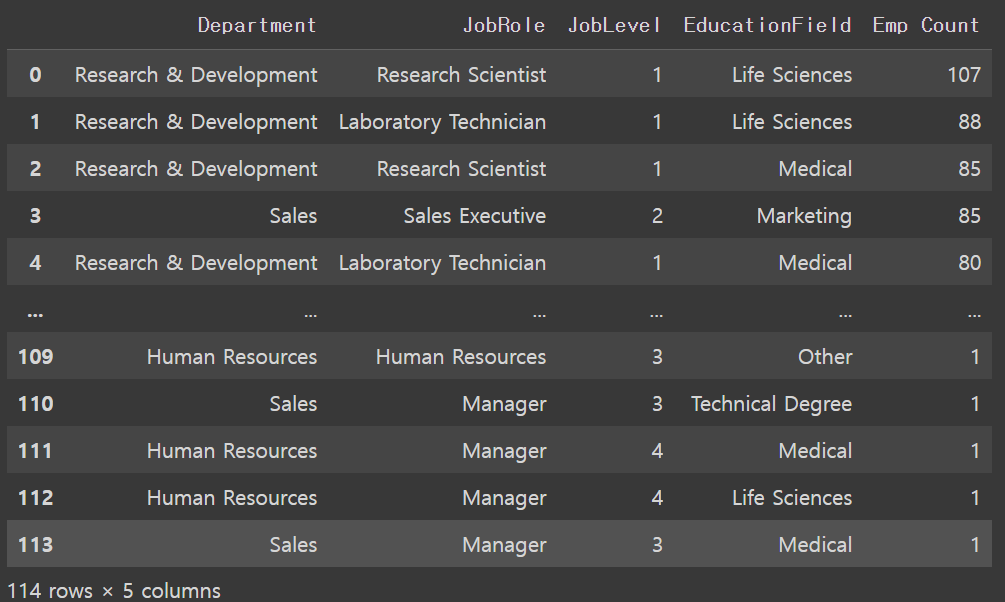Click the JobLevel column header

(614, 25)
